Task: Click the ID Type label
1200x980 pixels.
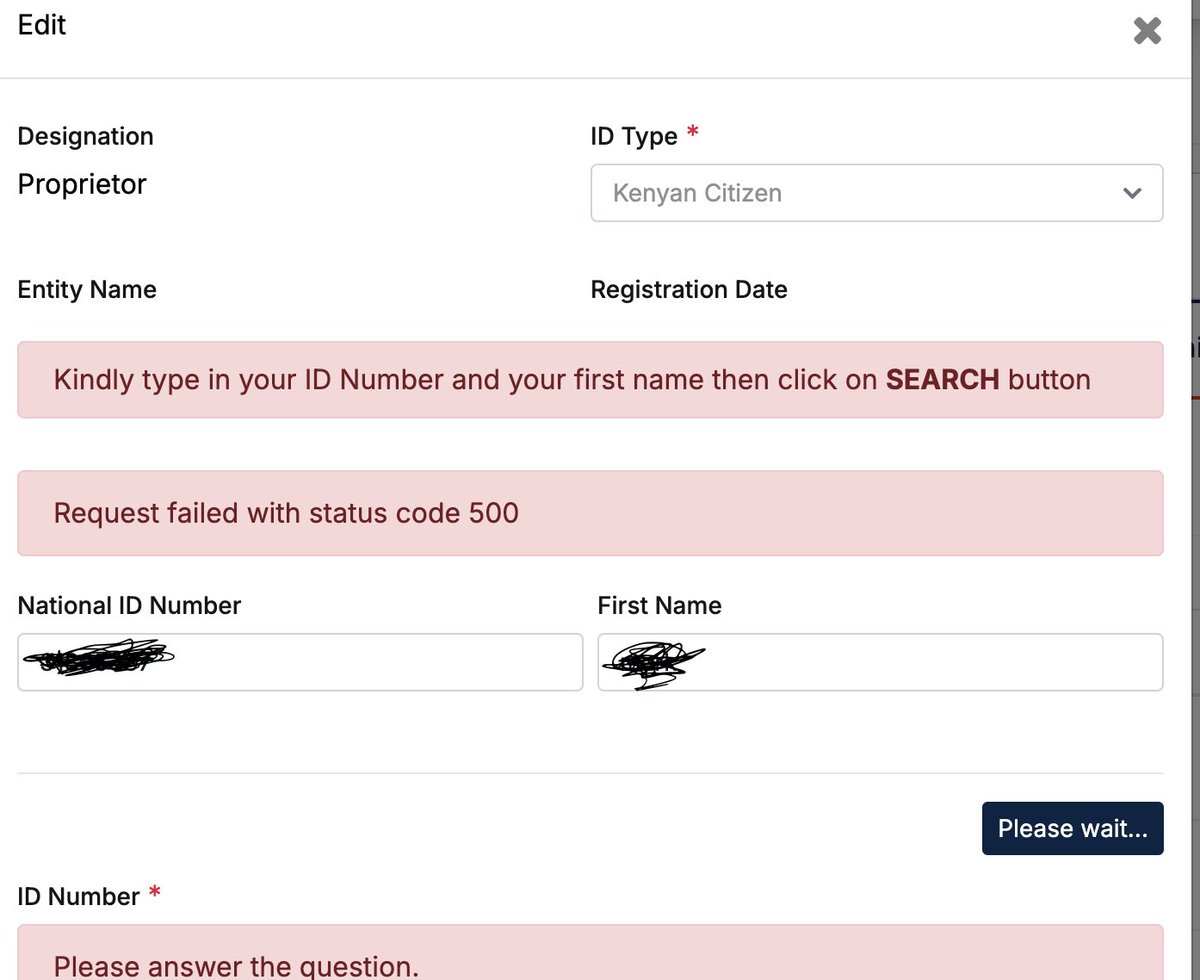Action: point(644,136)
